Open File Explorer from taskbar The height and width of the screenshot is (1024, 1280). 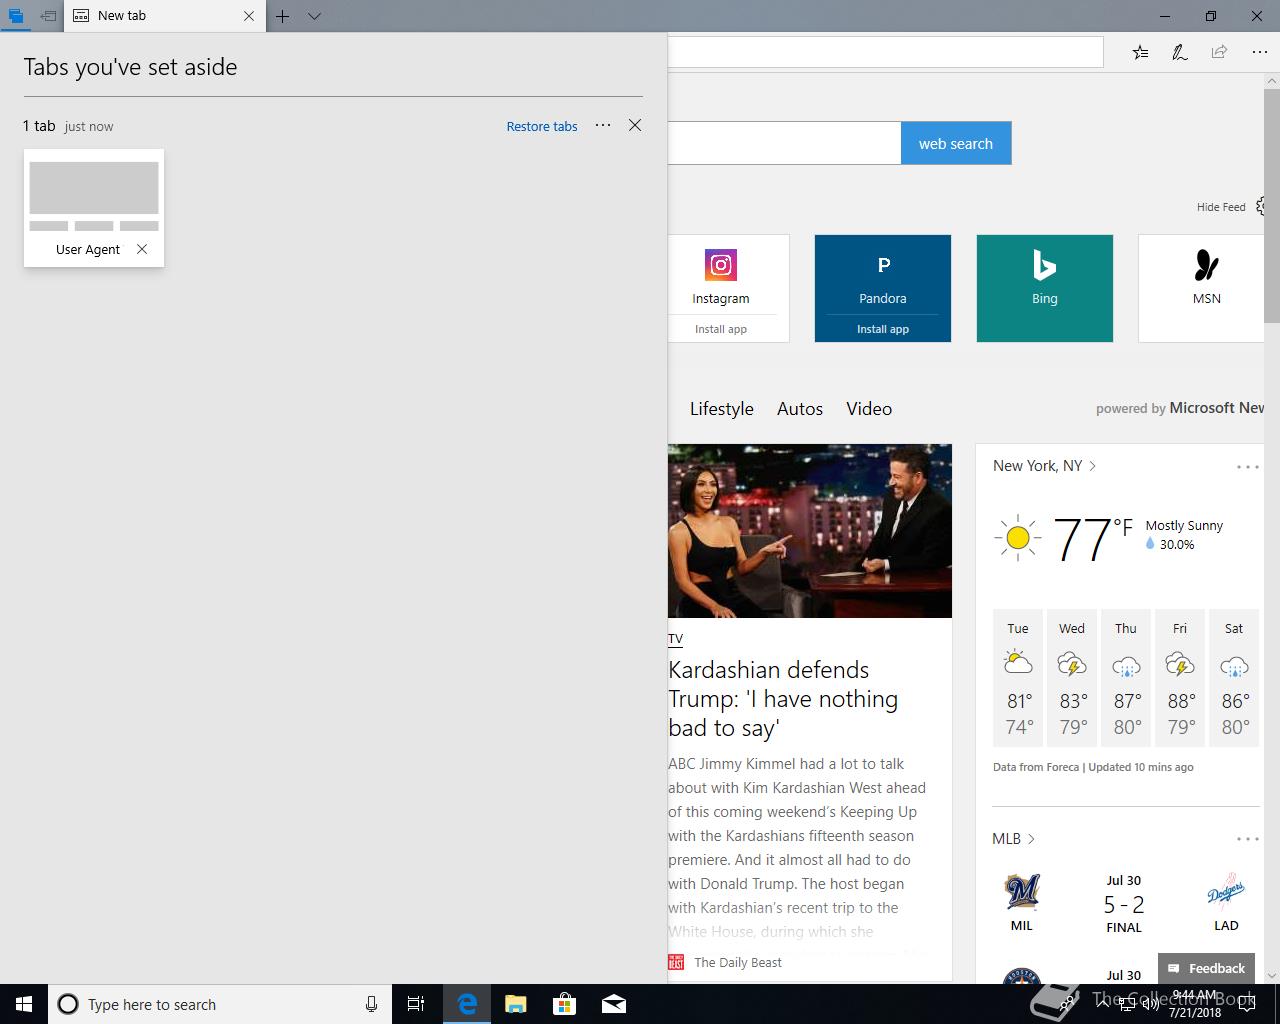[x=516, y=1004]
